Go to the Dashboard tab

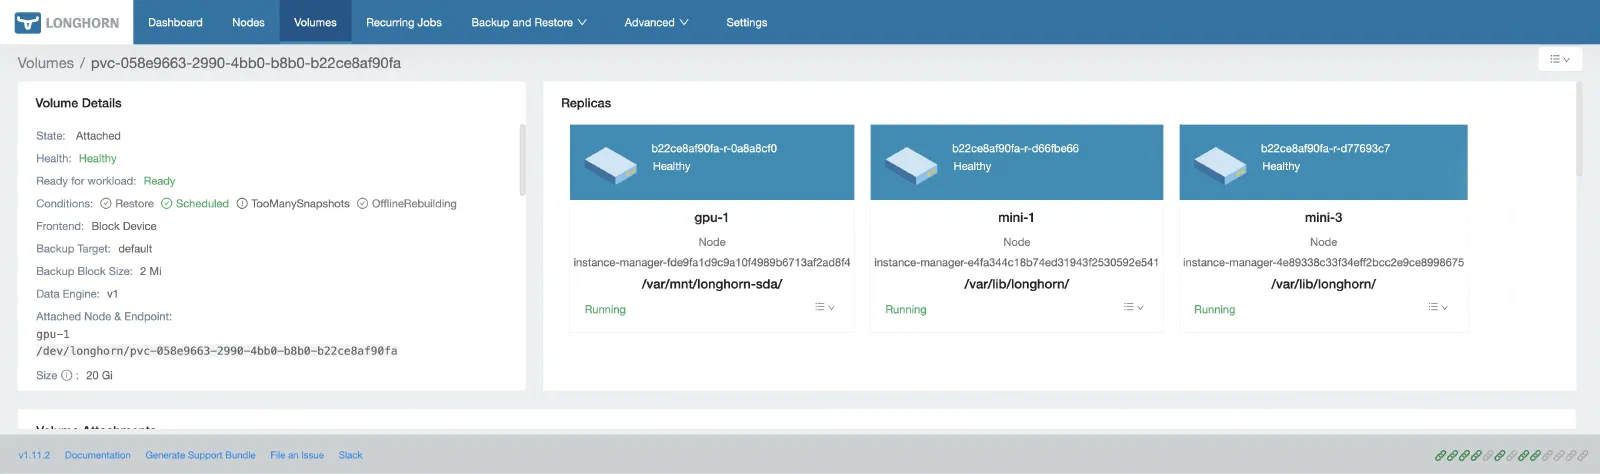175,22
